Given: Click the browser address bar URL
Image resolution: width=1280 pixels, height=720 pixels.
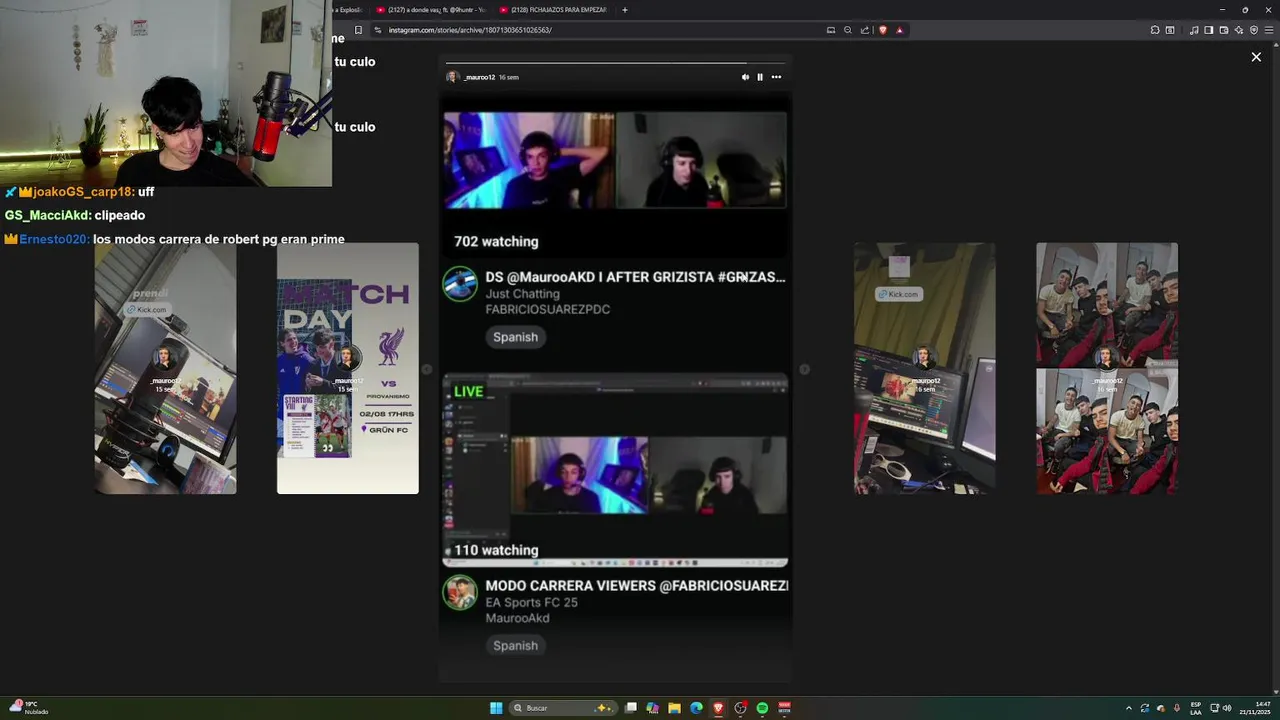Looking at the screenshot, I should coord(470,30).
